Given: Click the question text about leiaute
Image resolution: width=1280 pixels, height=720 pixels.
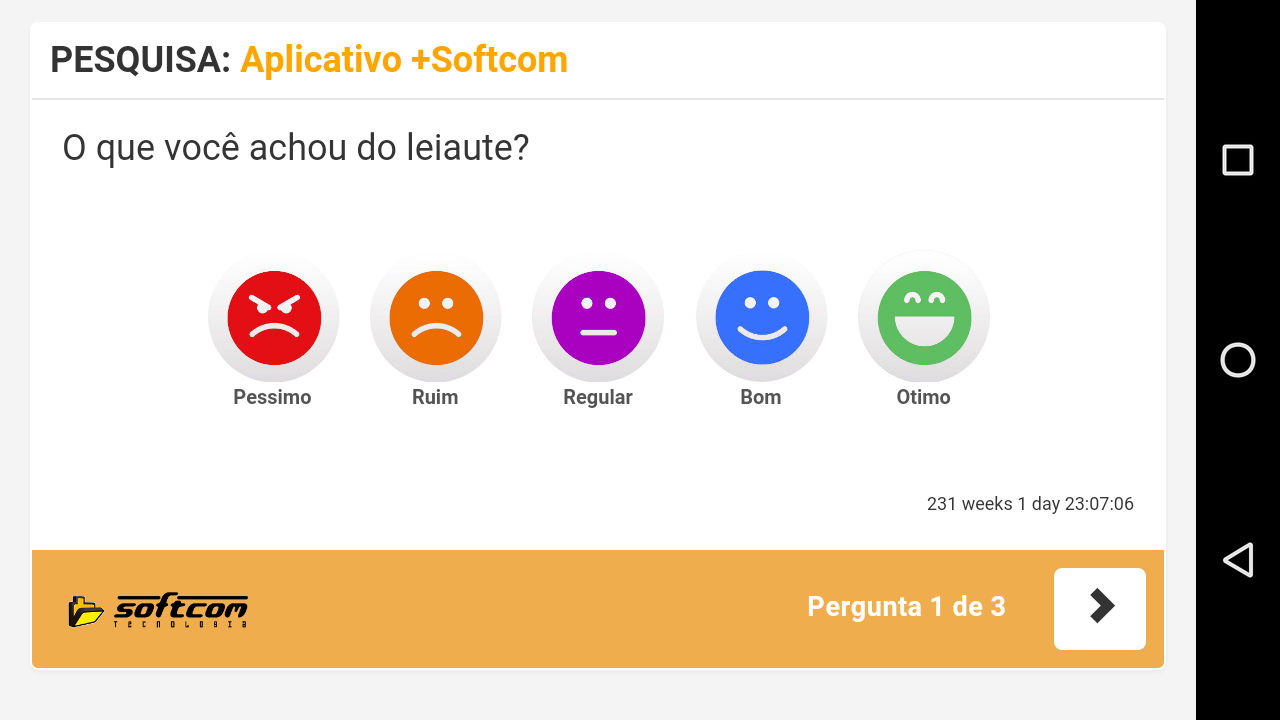Looking at the screenshot, I should click(295, 148).
